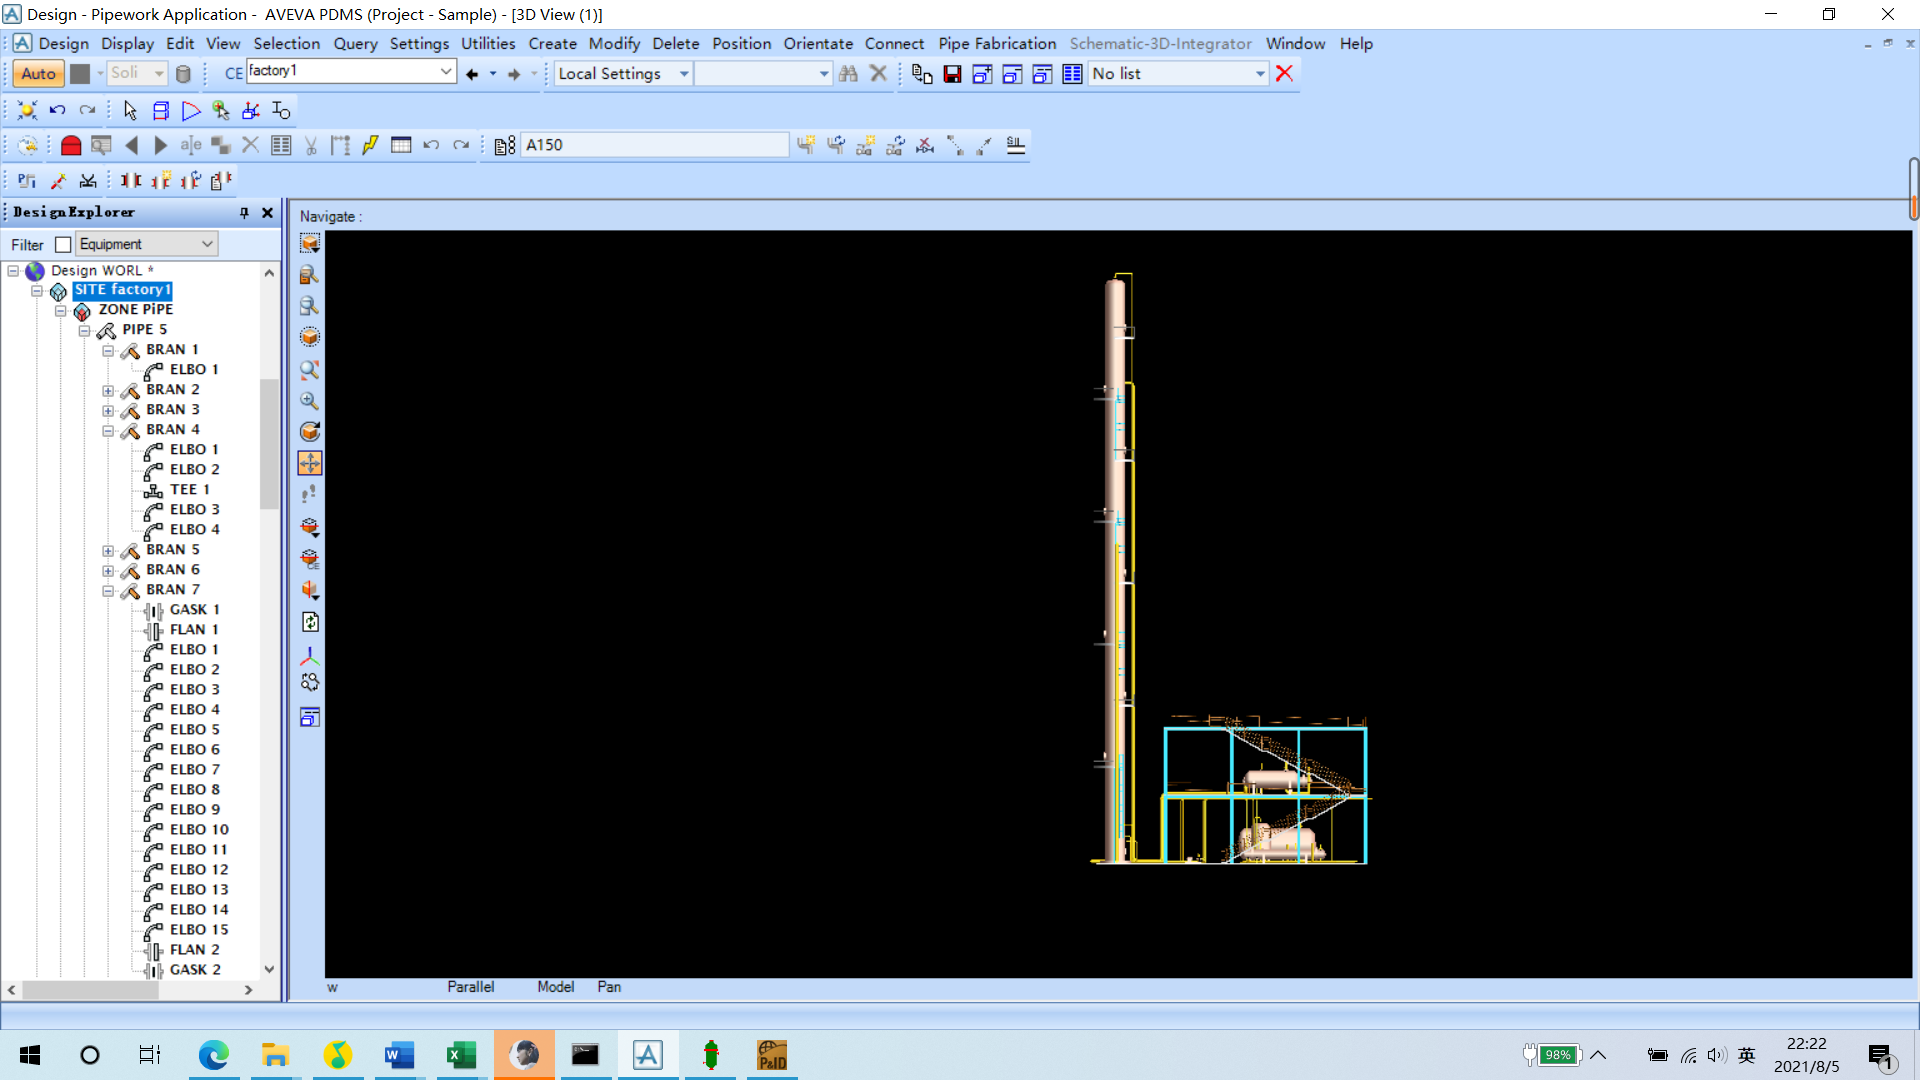Expand the BRAN 3 tree node

click(108, 410)
